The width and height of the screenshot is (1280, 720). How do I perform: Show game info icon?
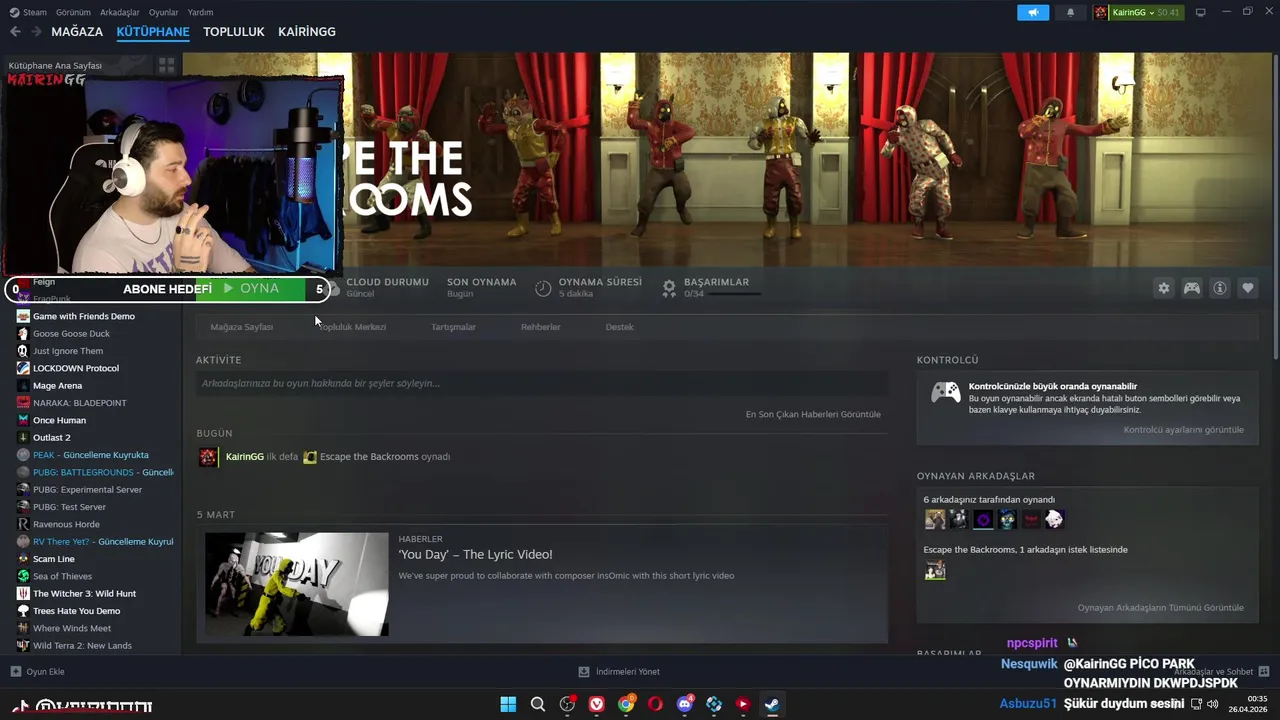1220,288
